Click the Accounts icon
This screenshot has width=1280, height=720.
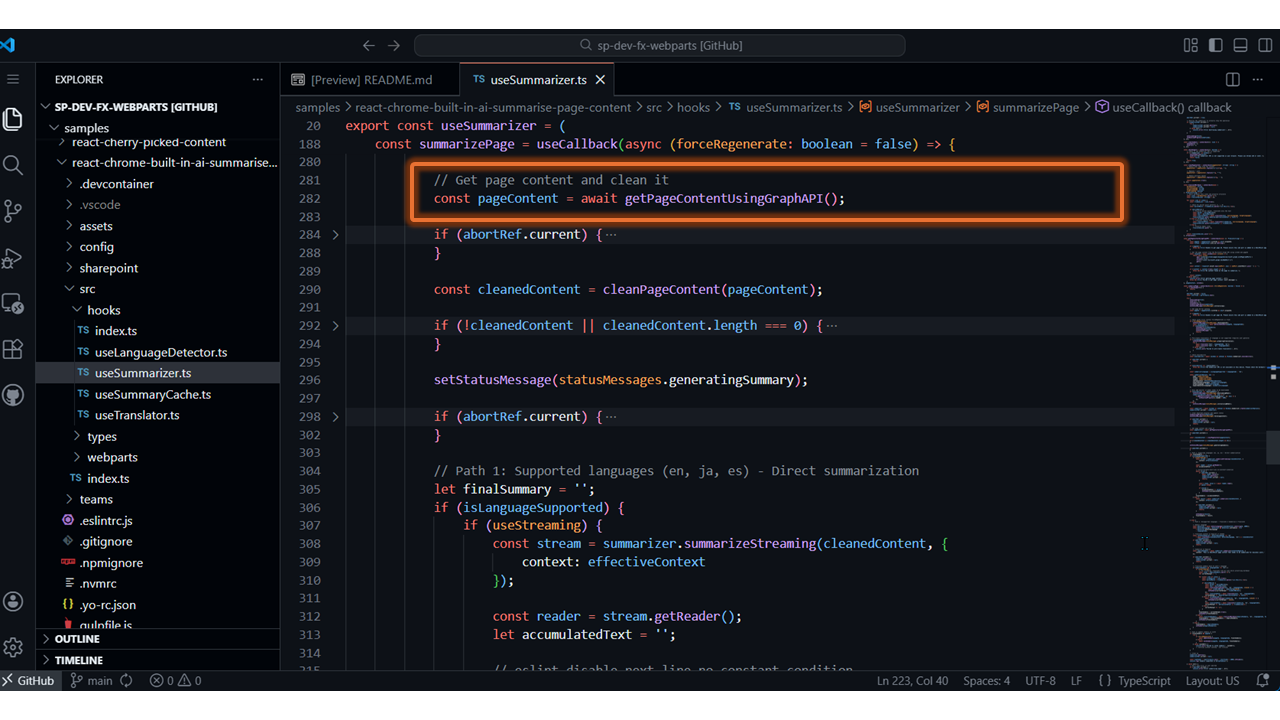point(13,601)
